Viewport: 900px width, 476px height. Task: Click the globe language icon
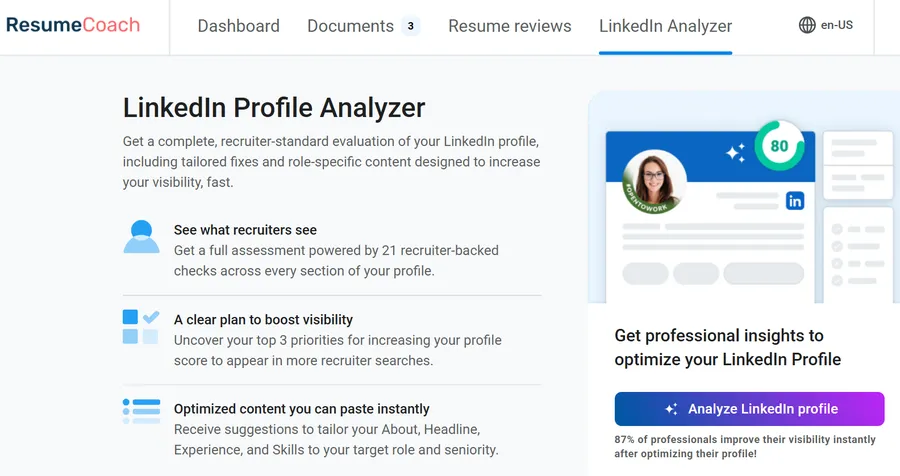pos(807,26)
